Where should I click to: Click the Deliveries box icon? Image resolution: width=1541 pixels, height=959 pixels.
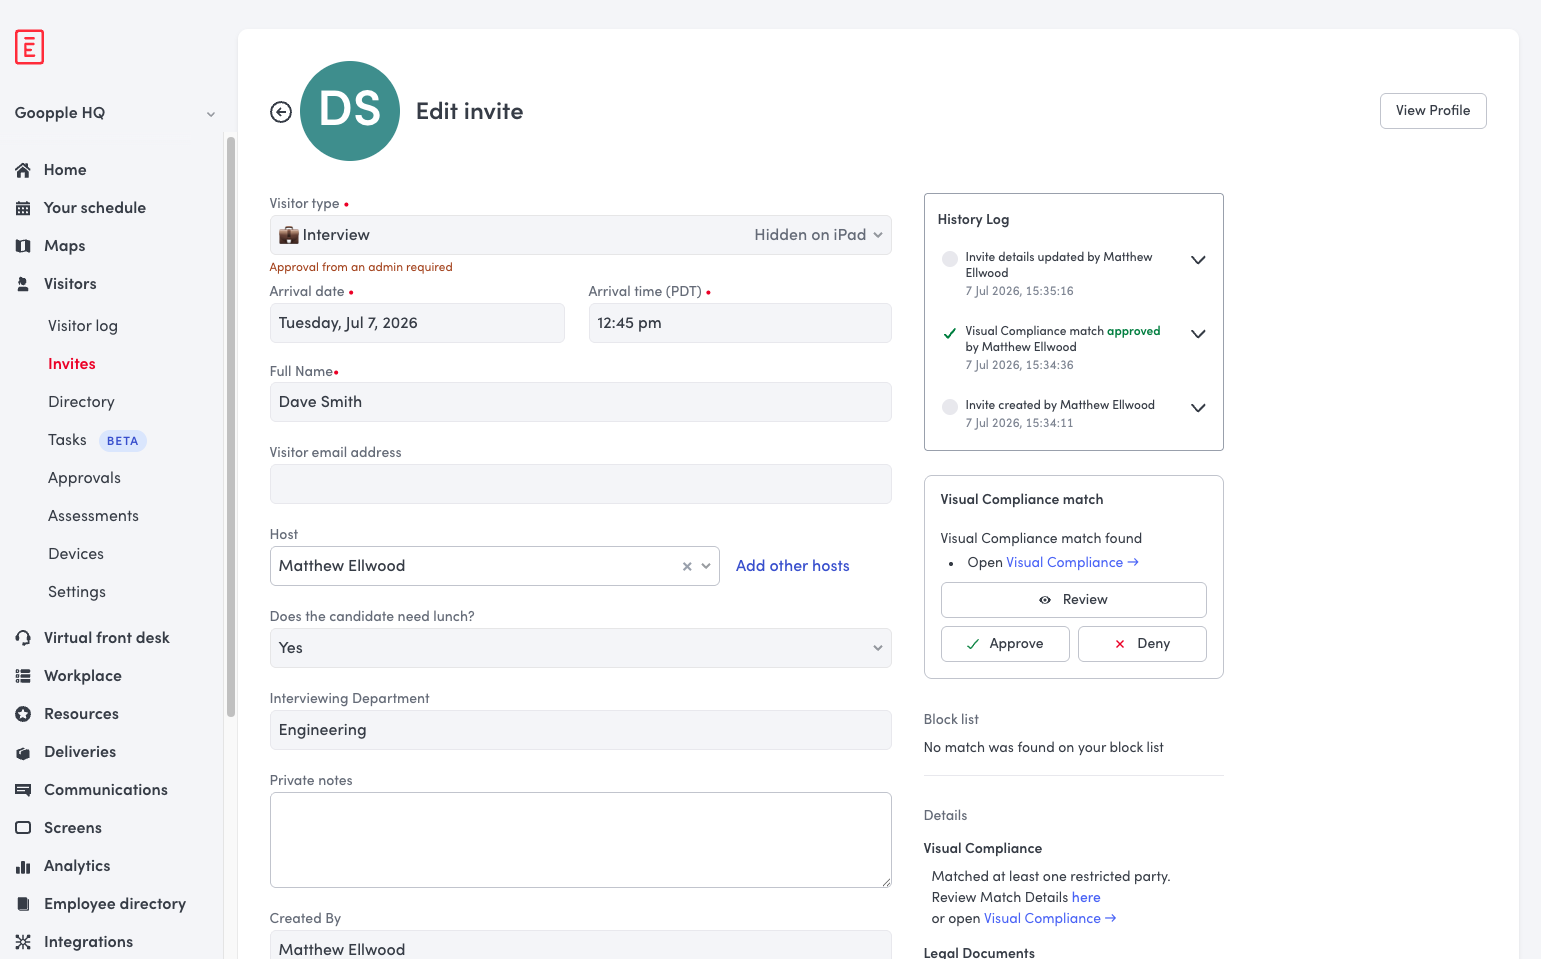point(23,752)
